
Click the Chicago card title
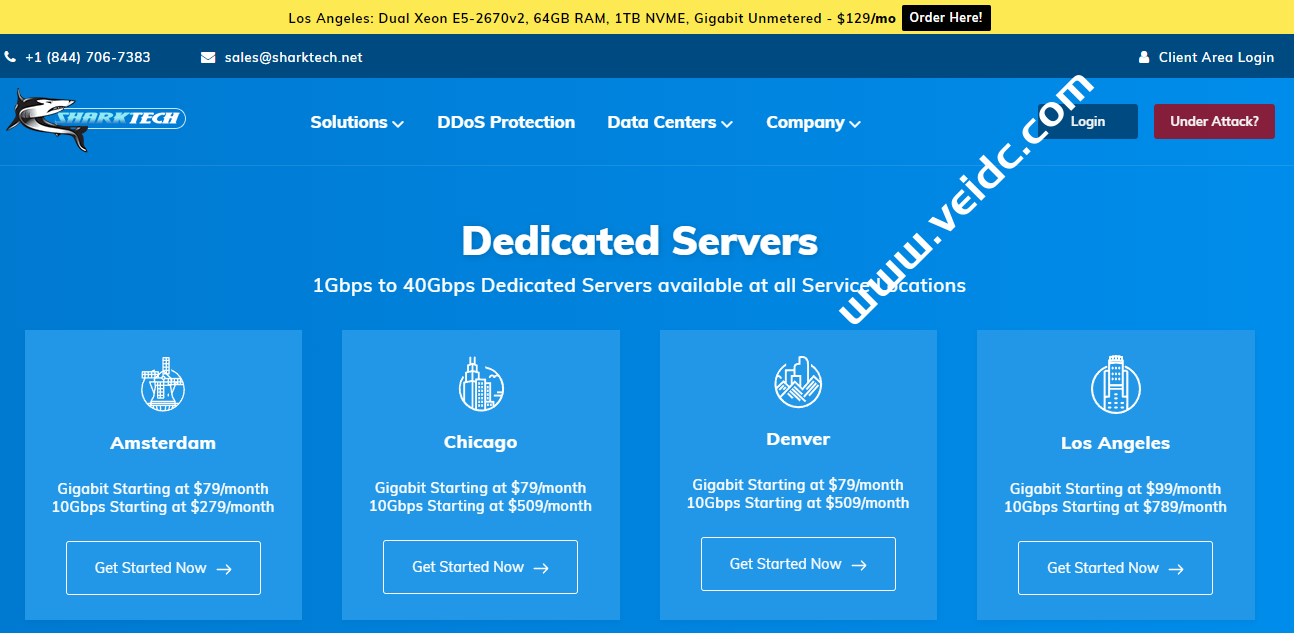tap(480, 442)
